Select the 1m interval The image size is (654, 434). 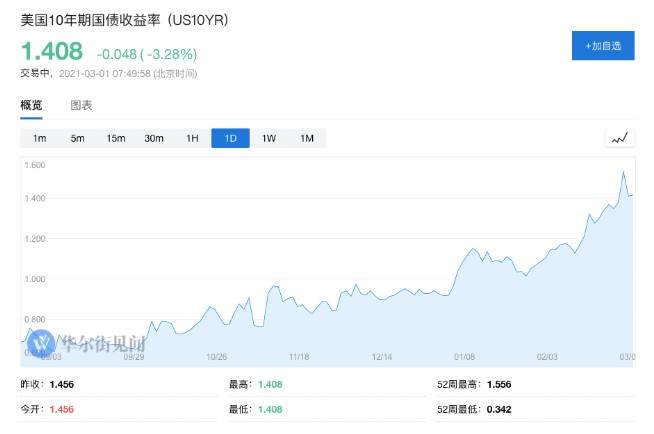pyautogui.click(x=40, y=138)
